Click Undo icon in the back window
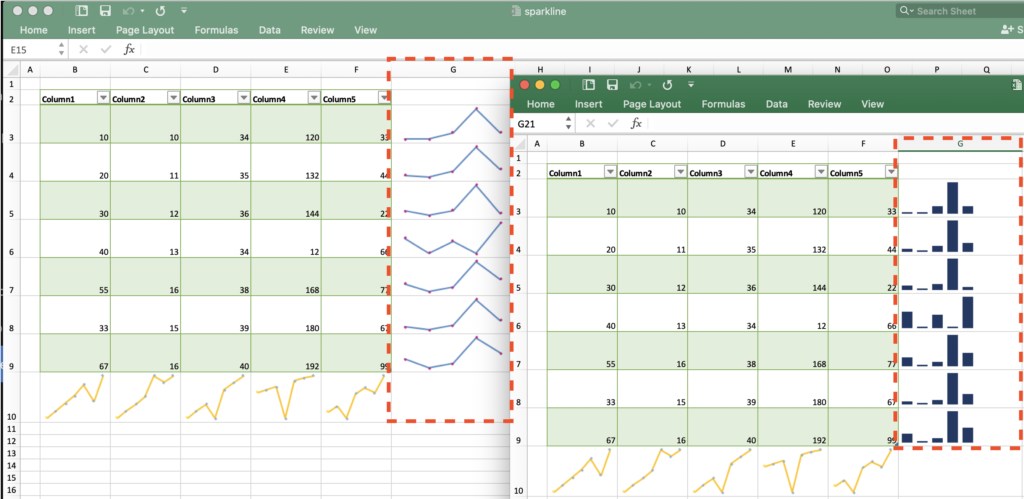The height and width of the screenshot is (499, 1024). (x=127, y=10)
